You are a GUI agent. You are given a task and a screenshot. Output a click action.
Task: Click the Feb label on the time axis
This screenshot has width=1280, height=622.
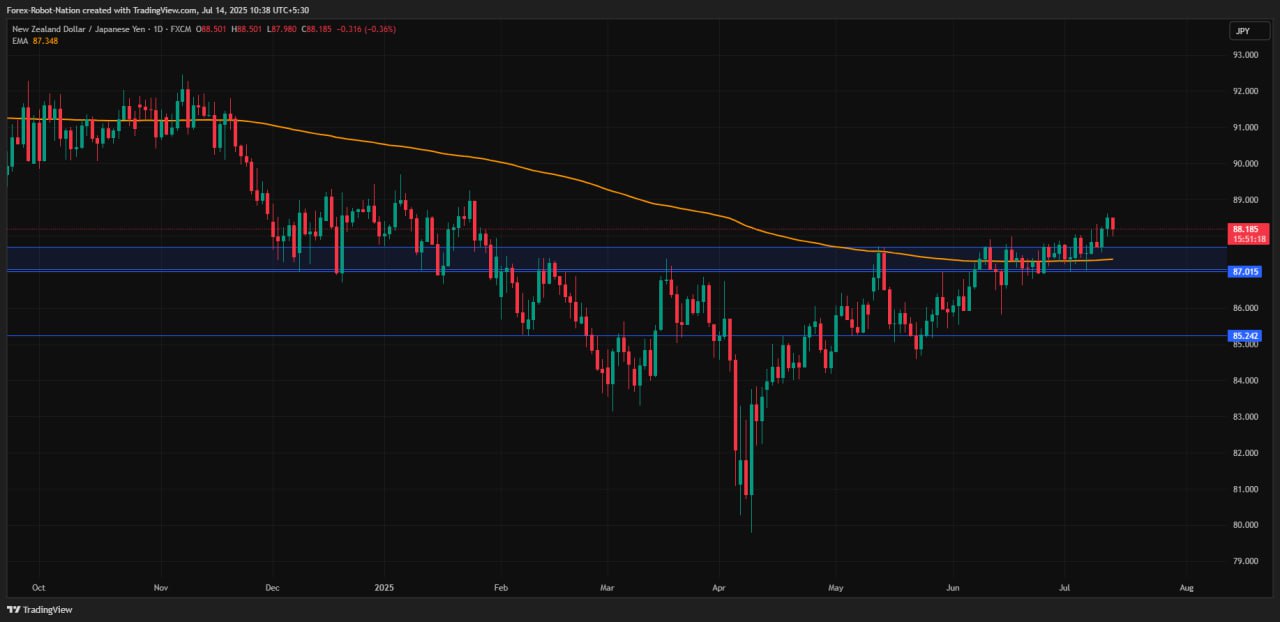[x=502, y=587]
